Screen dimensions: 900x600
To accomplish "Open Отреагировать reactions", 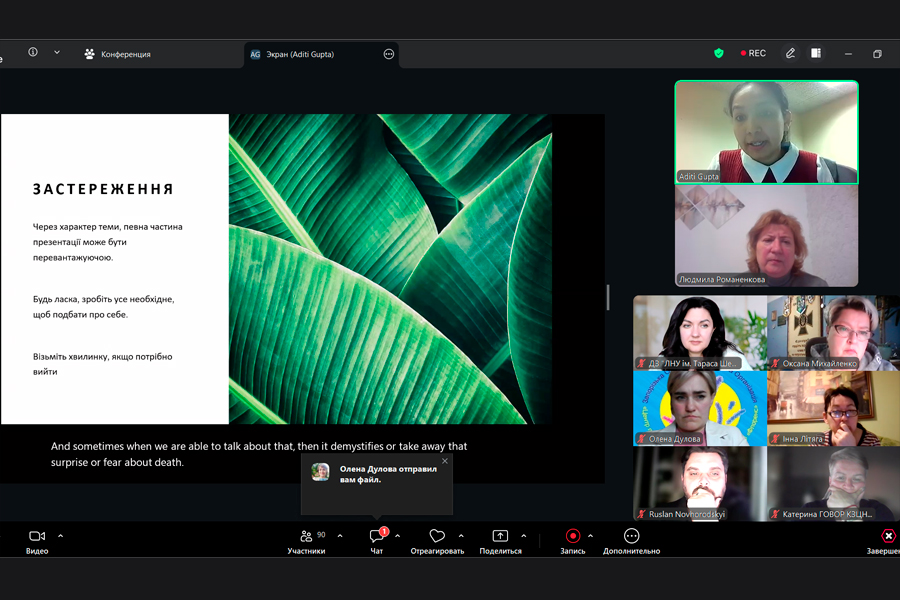I will (437, 541).
